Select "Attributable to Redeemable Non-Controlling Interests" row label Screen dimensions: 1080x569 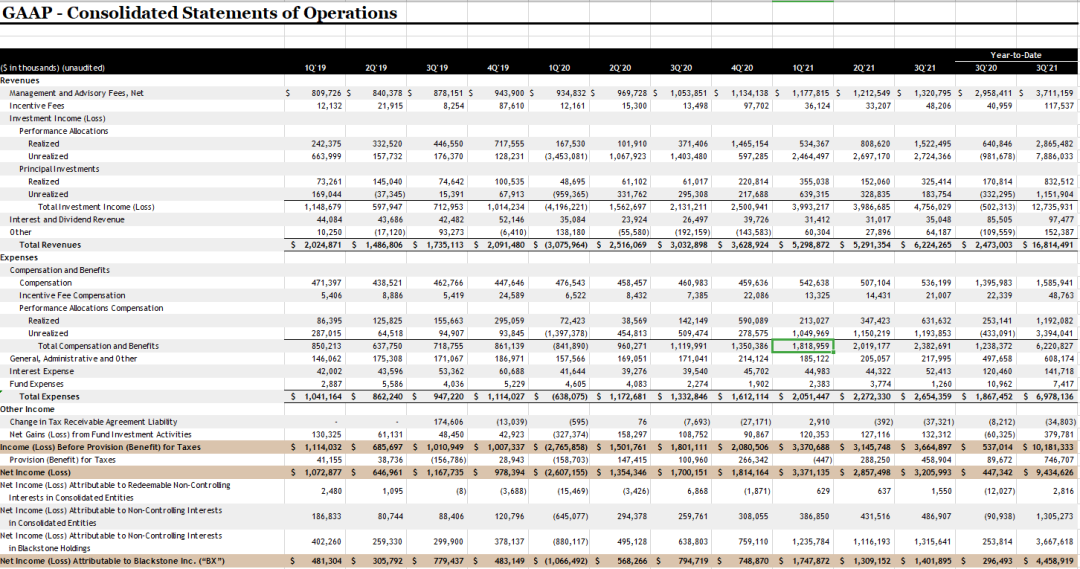[116, 491]
